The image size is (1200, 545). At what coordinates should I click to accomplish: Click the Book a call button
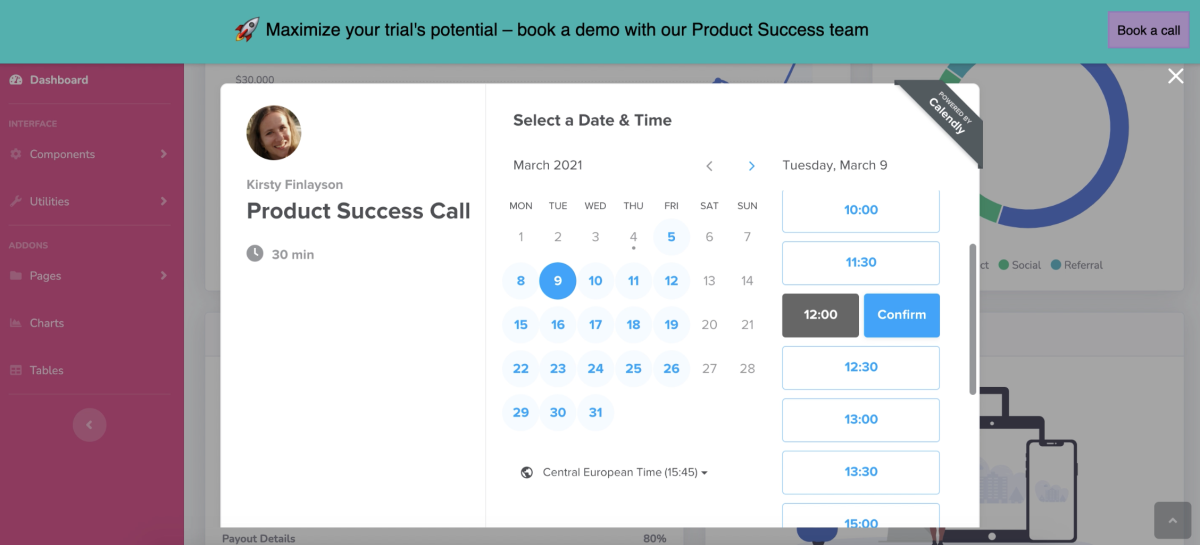coord(1149,30)
